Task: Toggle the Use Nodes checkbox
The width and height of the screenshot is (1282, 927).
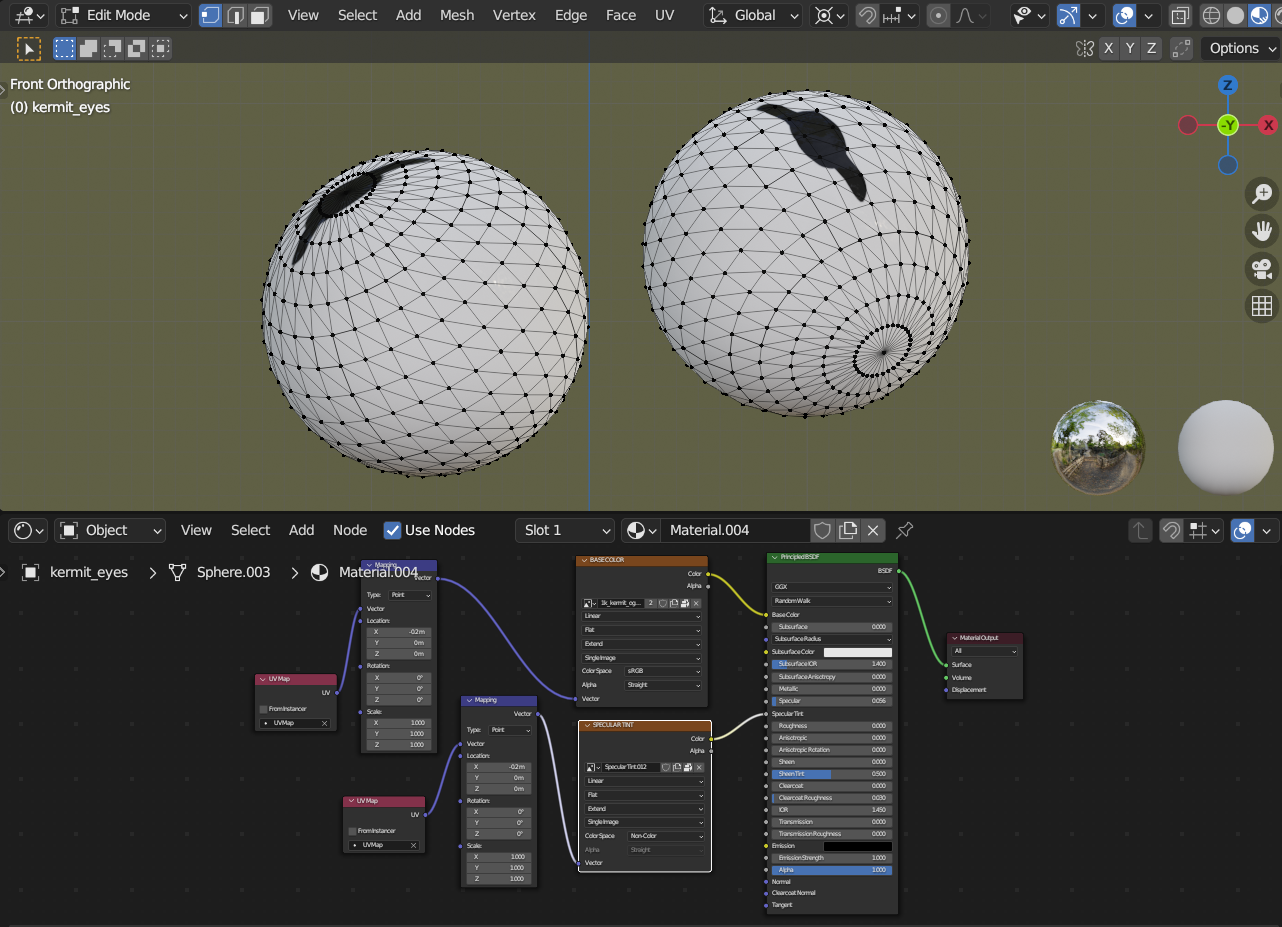Action: 393,530
